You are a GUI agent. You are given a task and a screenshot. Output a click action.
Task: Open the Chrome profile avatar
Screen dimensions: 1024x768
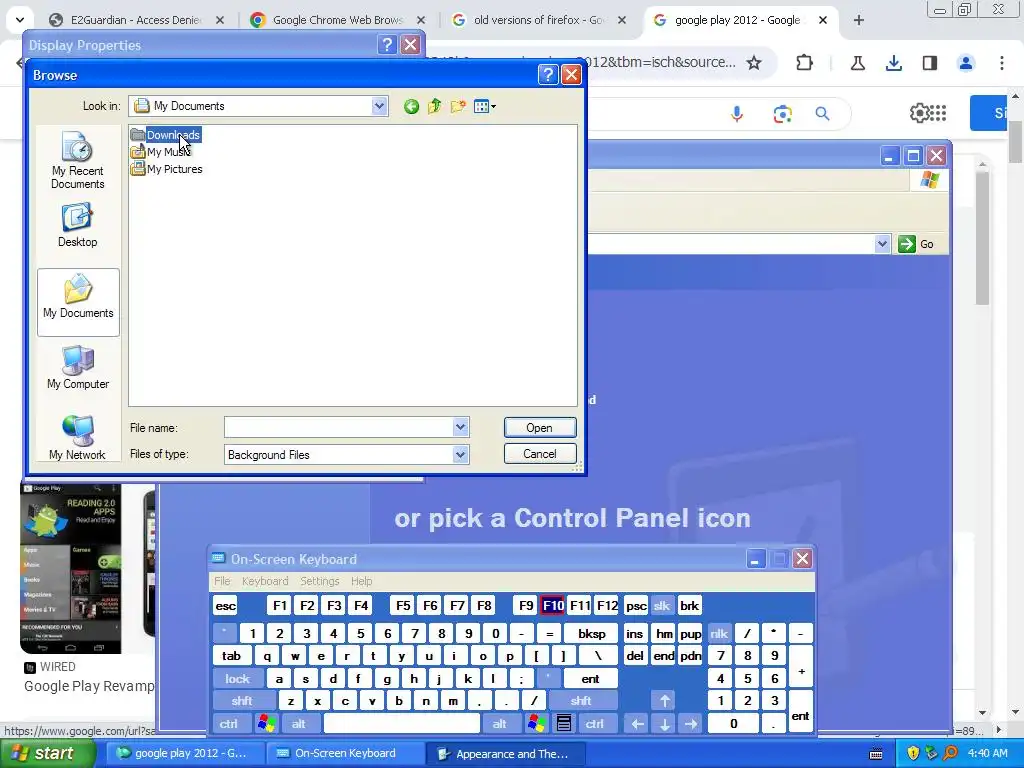(x=966, y=63)
